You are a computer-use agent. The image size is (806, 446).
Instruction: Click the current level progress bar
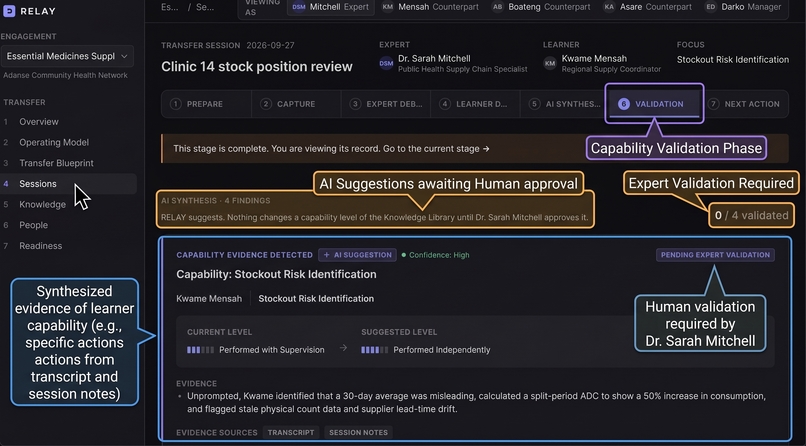(200, 350)
